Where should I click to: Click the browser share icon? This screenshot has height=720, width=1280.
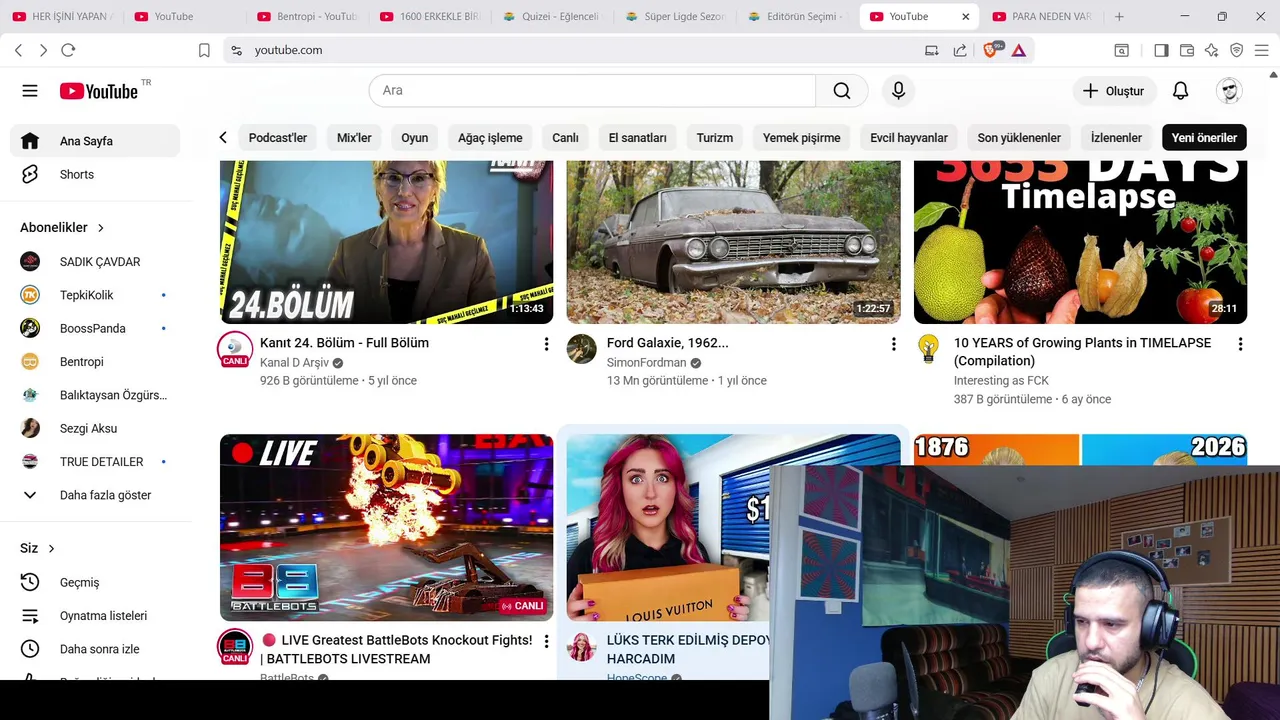click(x=960, y=50)
